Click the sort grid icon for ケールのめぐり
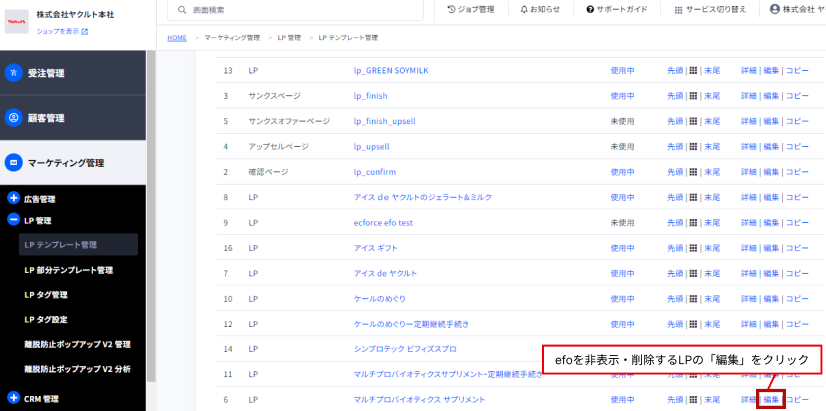 pos(694,299)
